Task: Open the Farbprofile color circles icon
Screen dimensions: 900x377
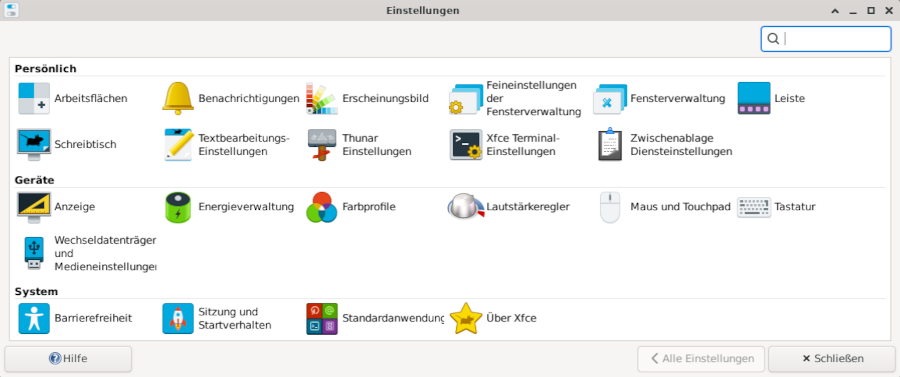Action: click(321, 207)
